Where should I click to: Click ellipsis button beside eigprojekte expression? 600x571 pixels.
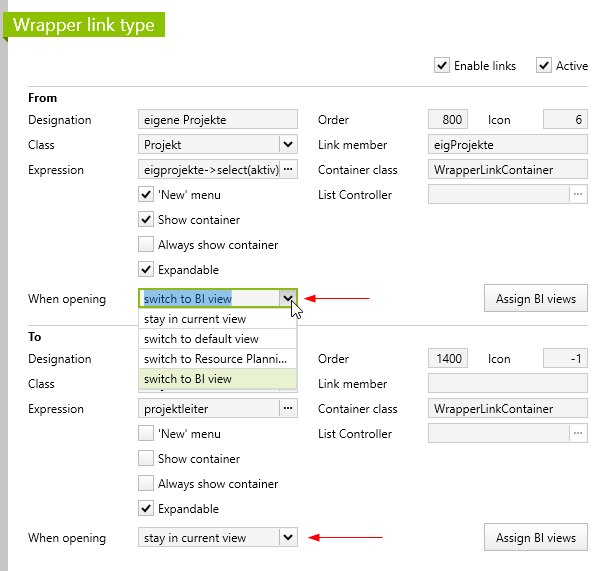click(x=288, y=169)
